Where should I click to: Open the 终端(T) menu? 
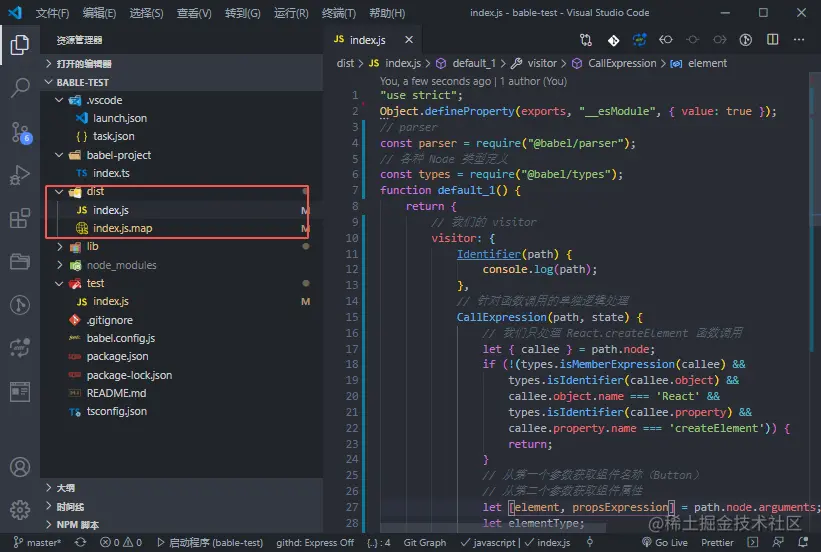(x=339, y=13)
